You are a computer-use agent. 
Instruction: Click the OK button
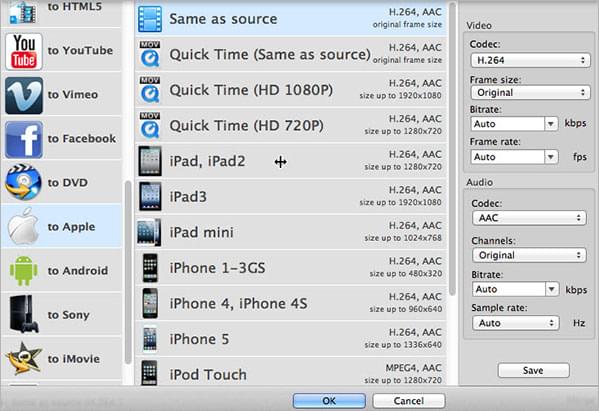click(x=329, y=401)
